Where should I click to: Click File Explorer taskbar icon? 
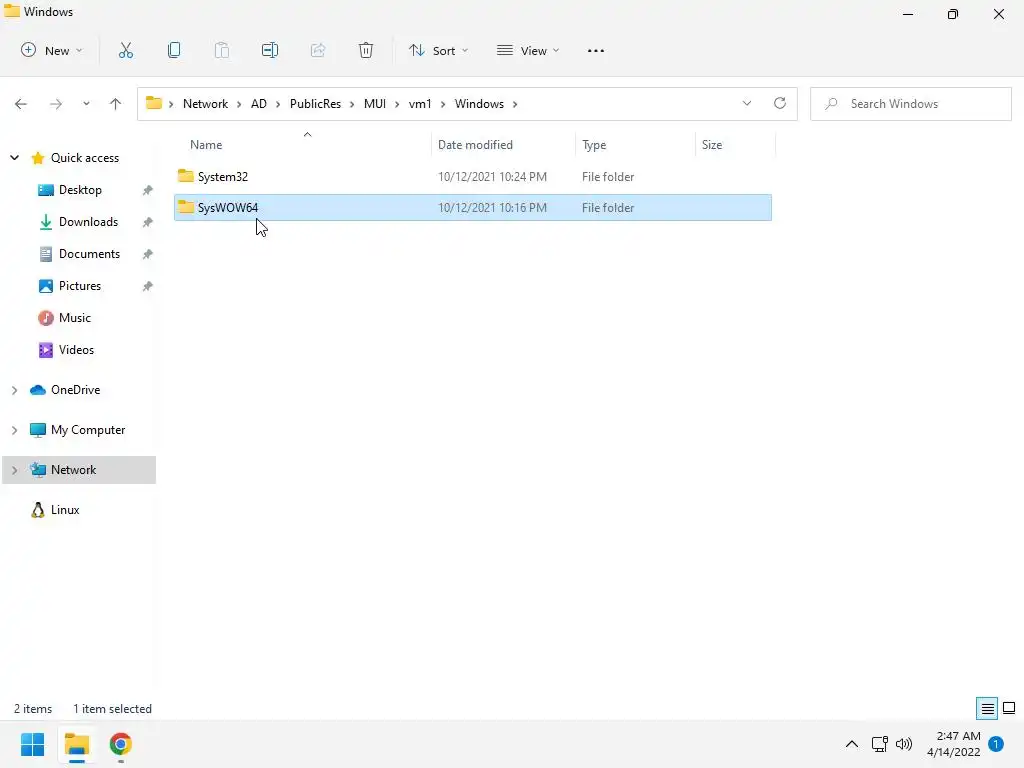click(77, 744)
